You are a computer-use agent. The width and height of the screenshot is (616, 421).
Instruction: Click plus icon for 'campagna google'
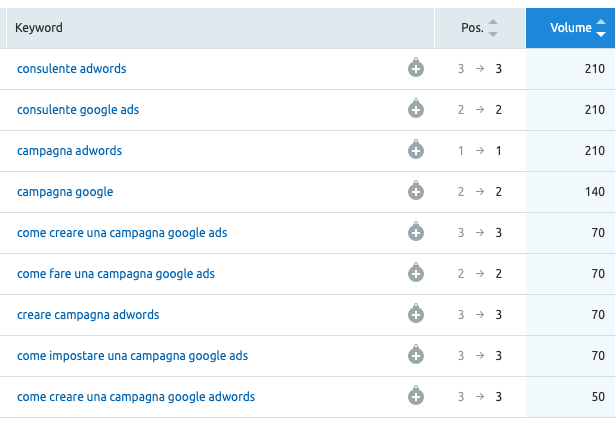point(416,190)
